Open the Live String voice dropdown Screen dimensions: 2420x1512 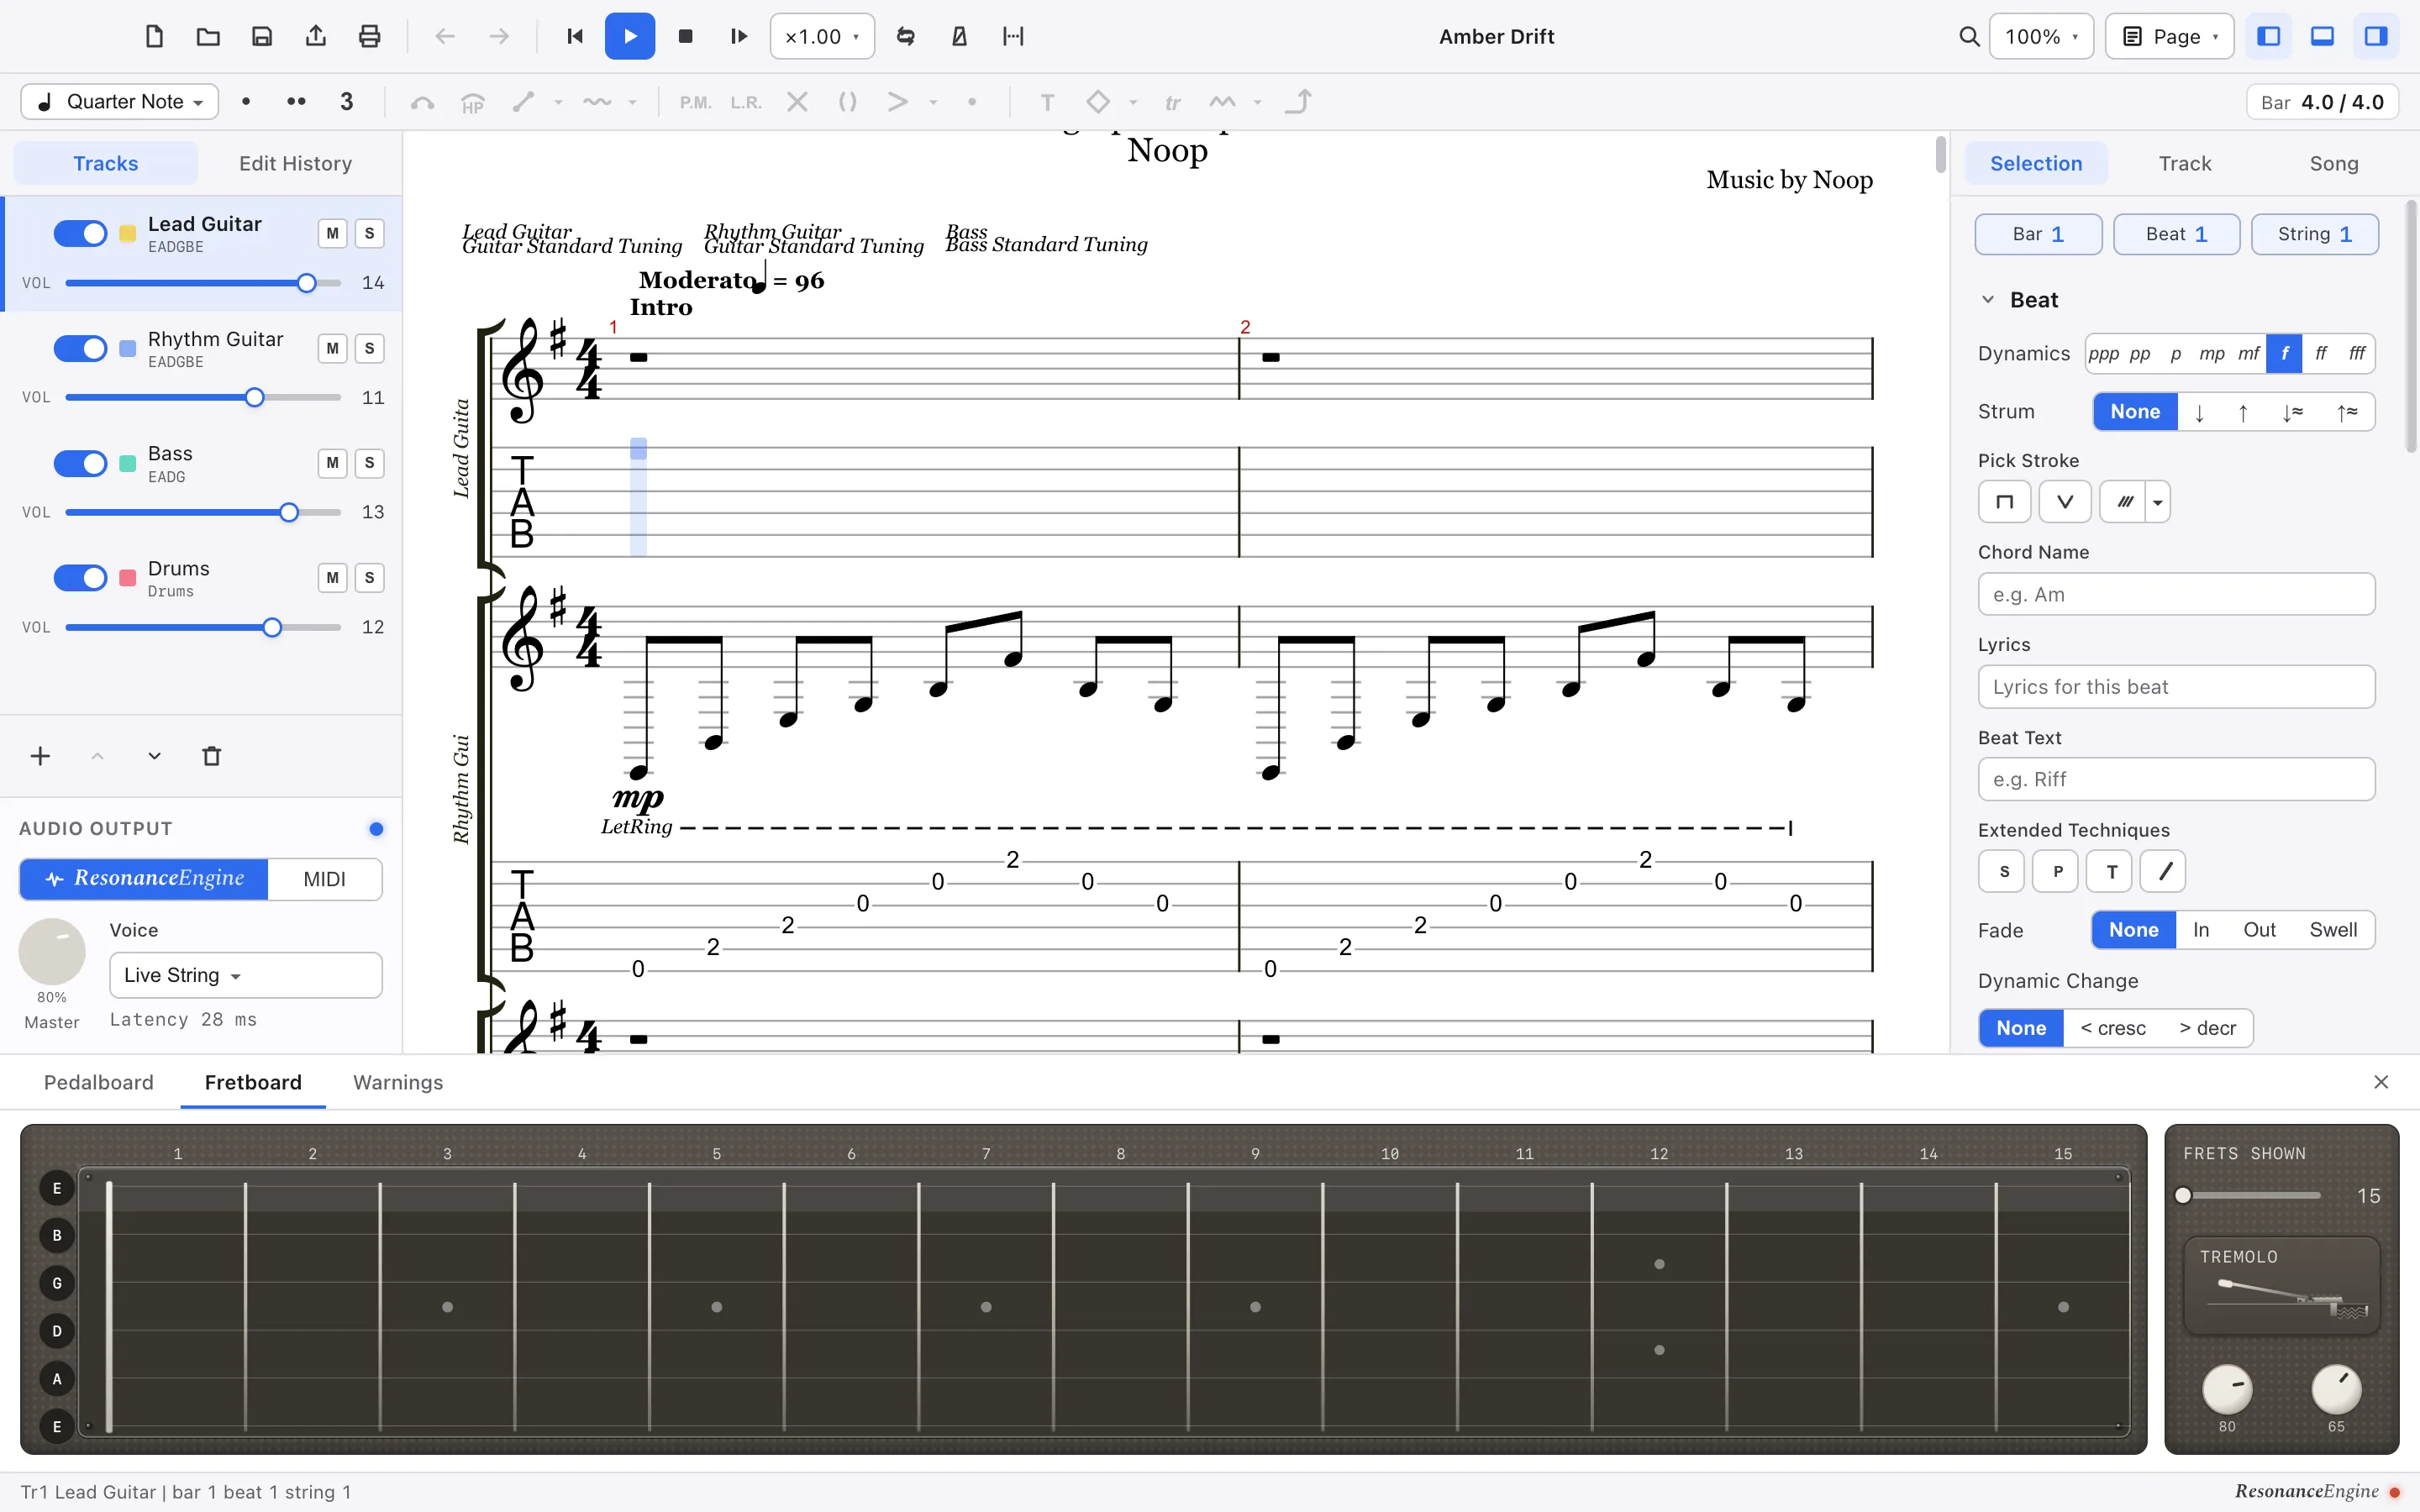246,975
